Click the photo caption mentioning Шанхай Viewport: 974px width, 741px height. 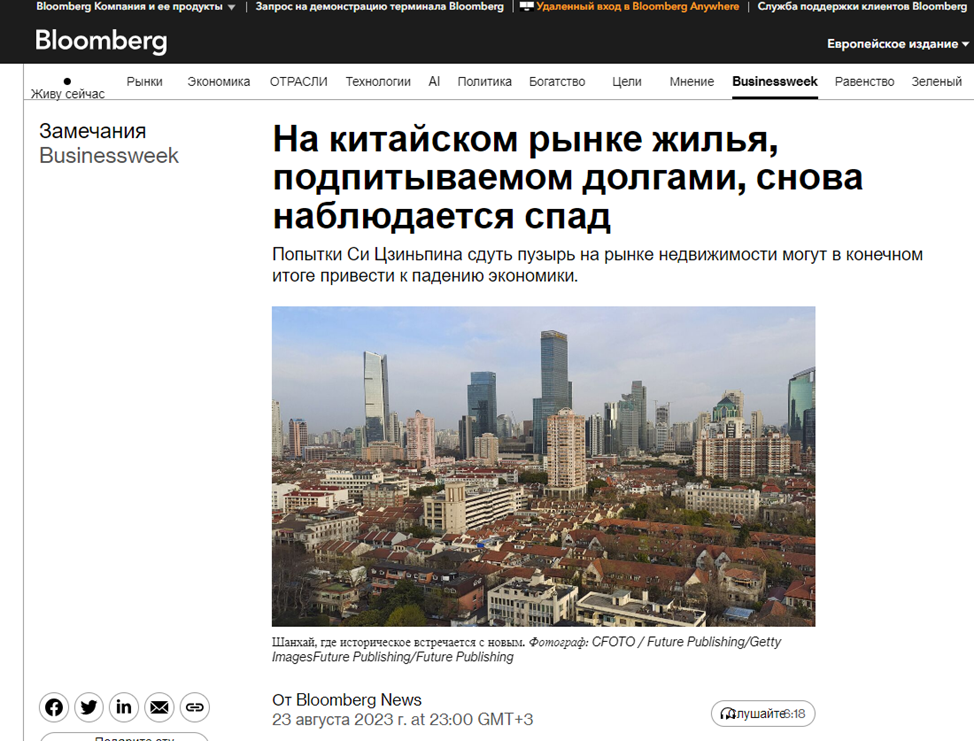pyautogui.click(x=526, y=649)
